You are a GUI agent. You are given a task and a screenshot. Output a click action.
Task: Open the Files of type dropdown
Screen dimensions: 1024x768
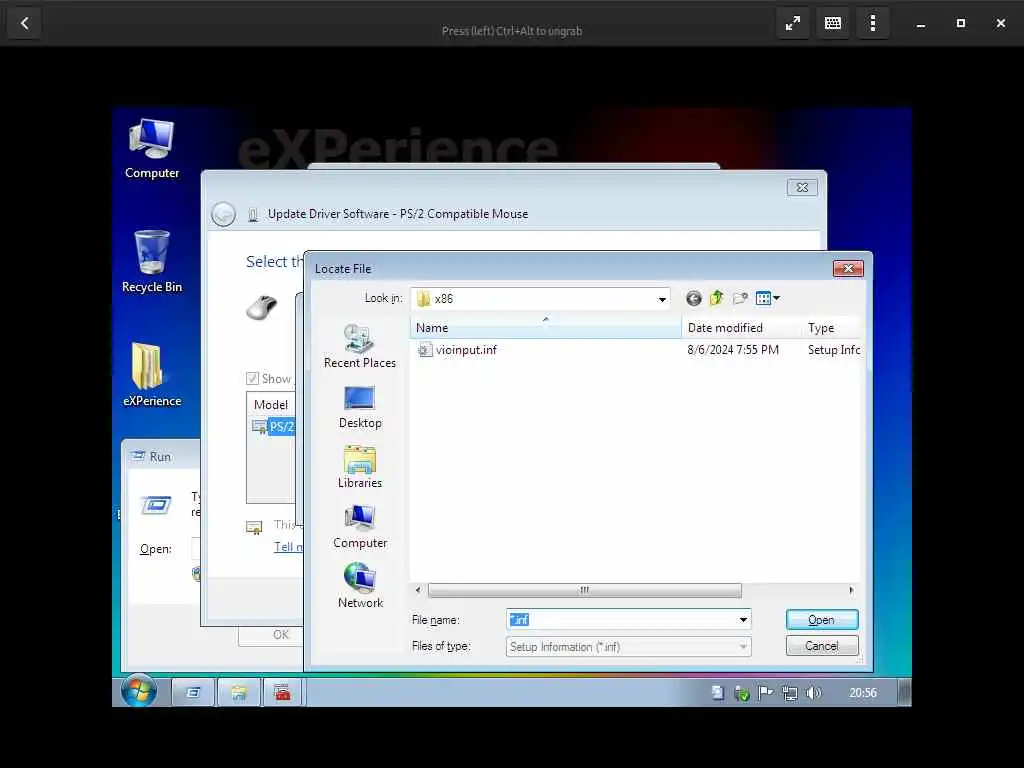click(628, 647)
